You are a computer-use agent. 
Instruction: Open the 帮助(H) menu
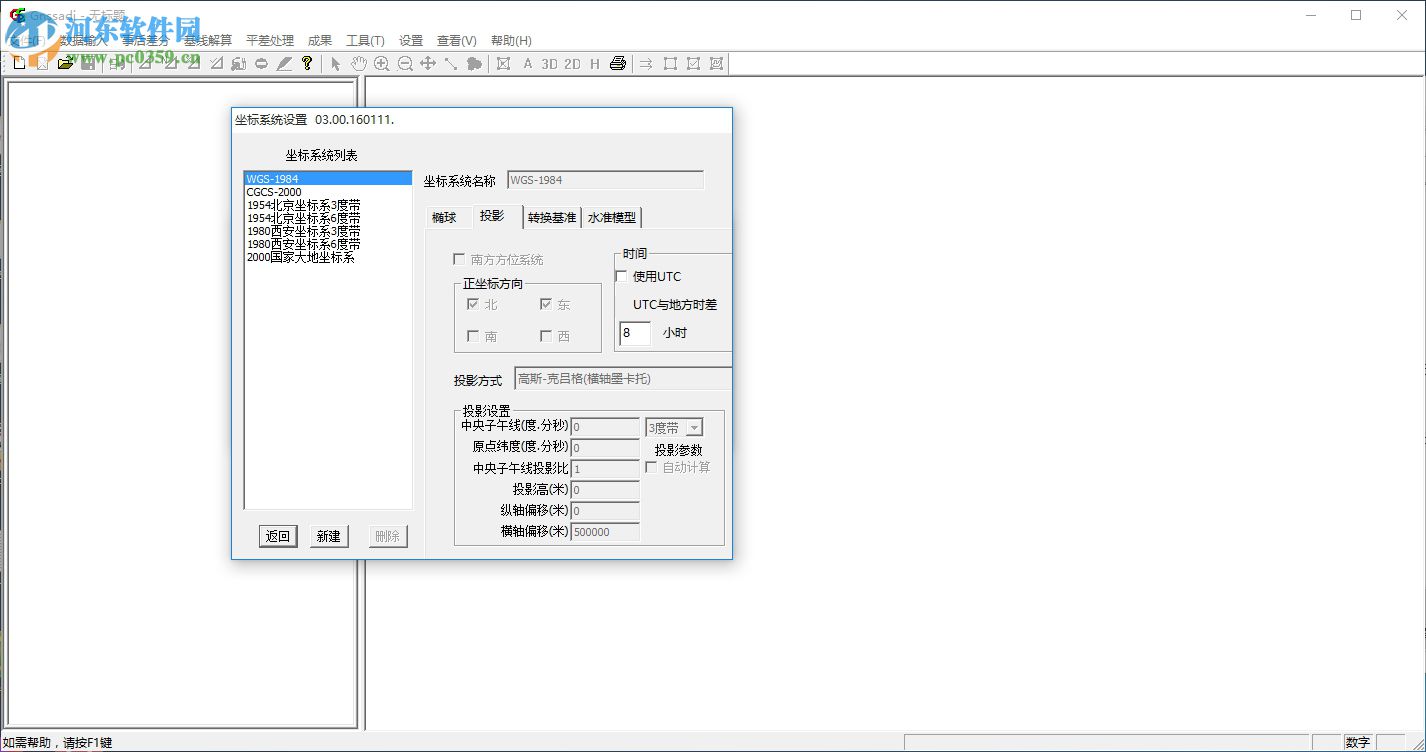coord(511,41)
